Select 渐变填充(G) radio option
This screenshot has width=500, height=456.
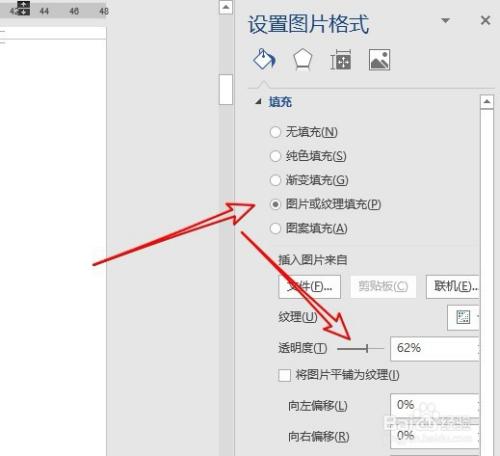point(275,180)
